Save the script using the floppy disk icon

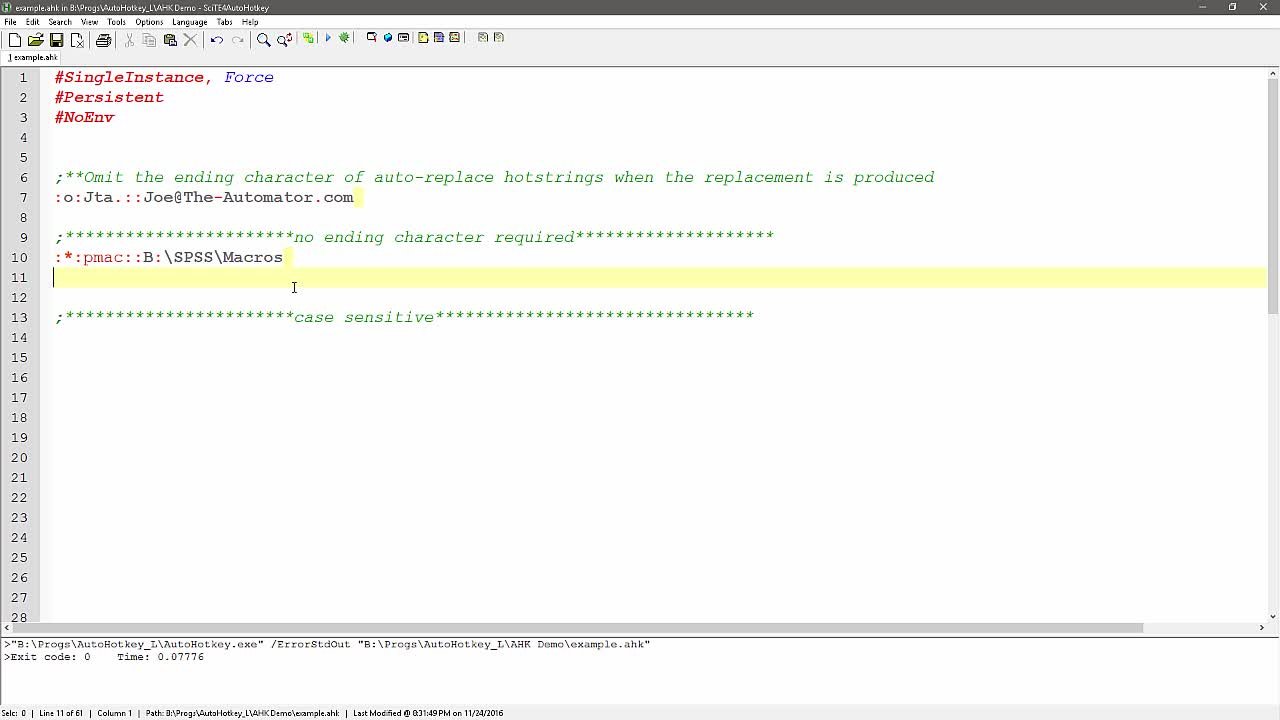[56, 40]
